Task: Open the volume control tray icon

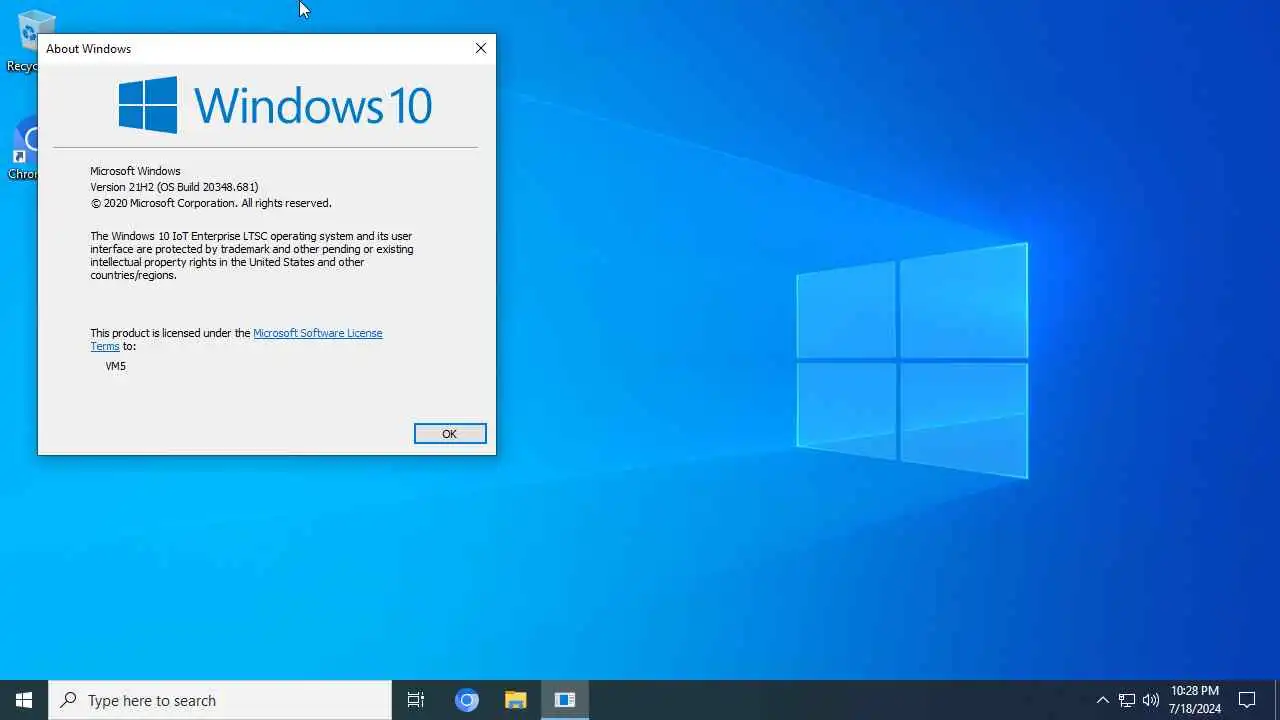Action: click(1151, 700)
